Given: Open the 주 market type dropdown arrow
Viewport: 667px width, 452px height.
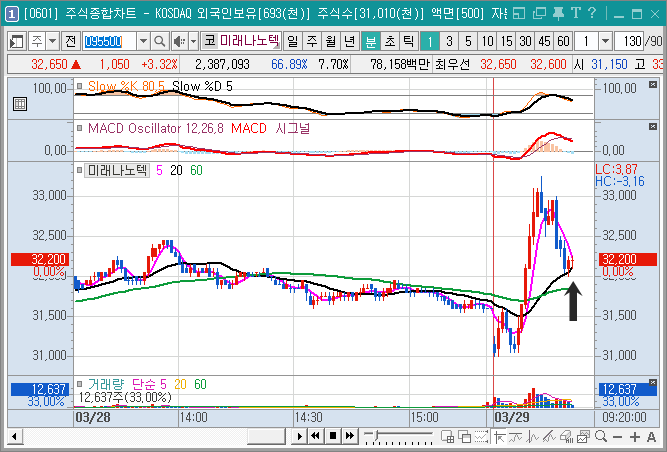Looking at the screenshot, I should pyautogui.click(x=52, y=41).
